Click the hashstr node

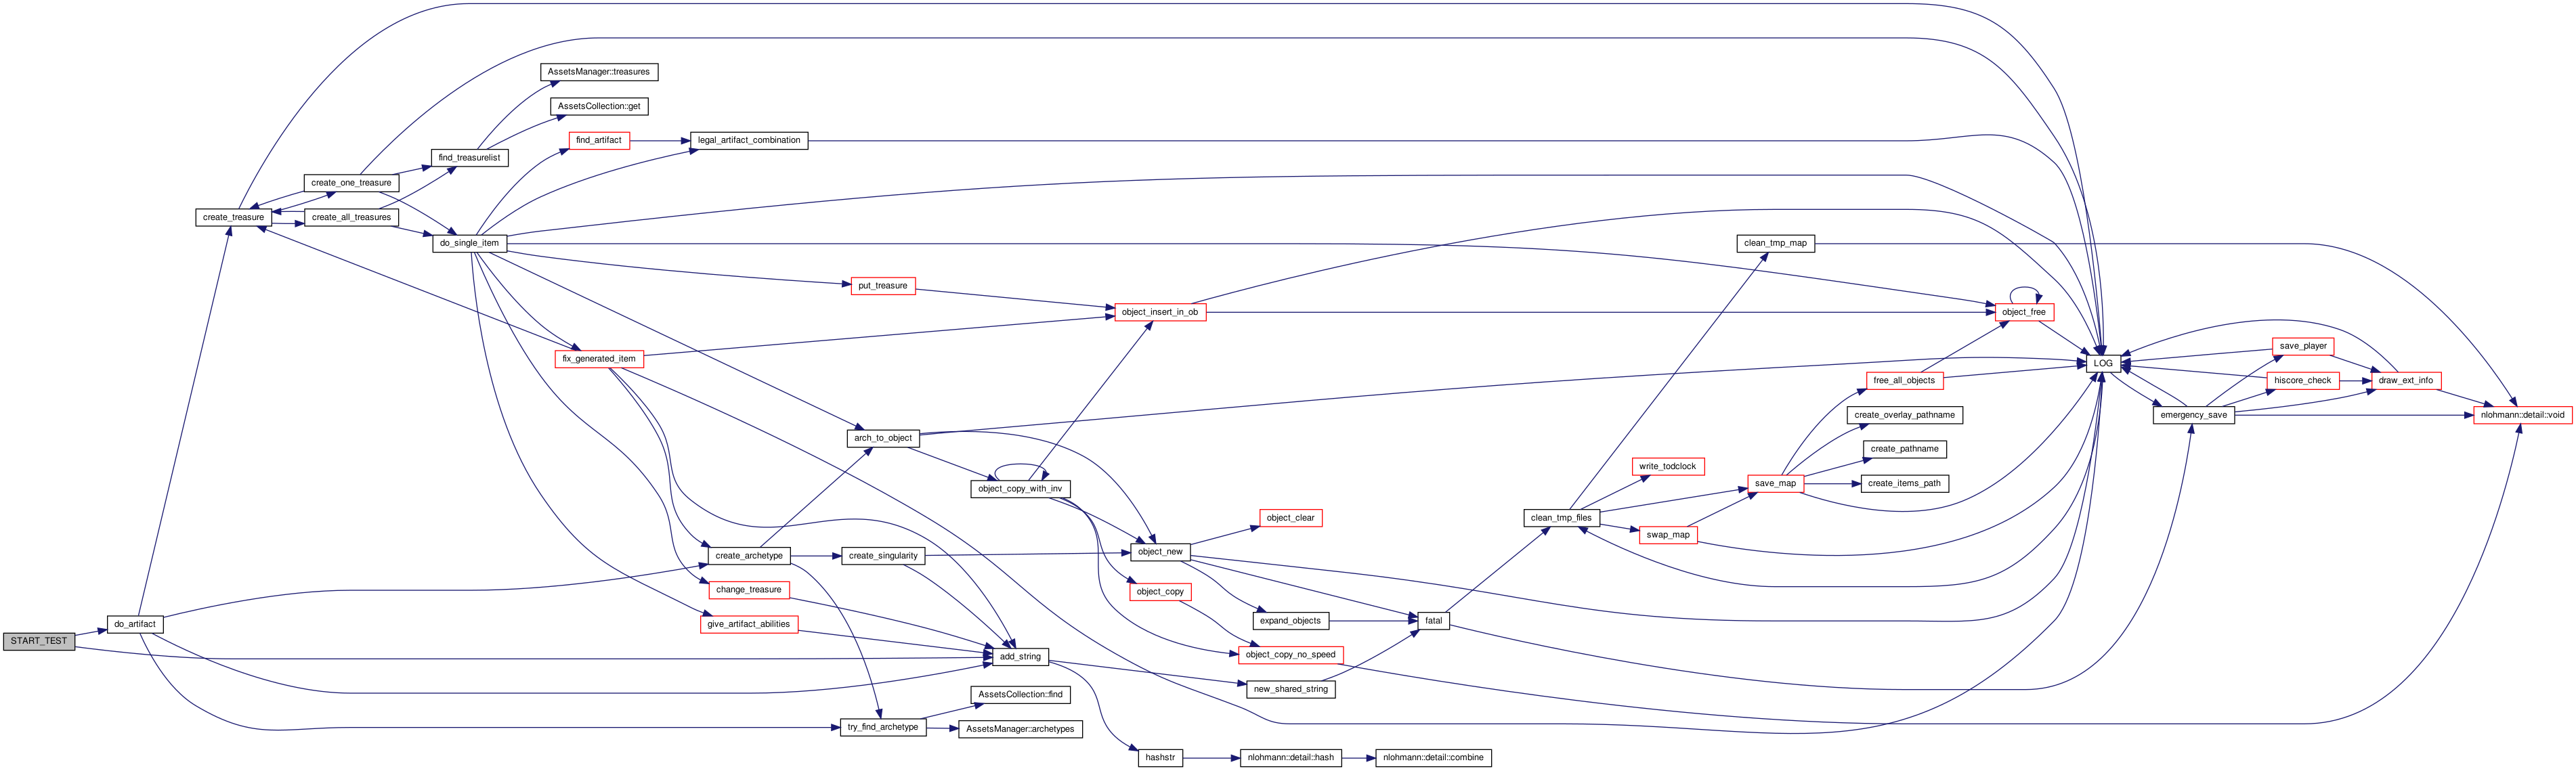(x=1160, y=758)
